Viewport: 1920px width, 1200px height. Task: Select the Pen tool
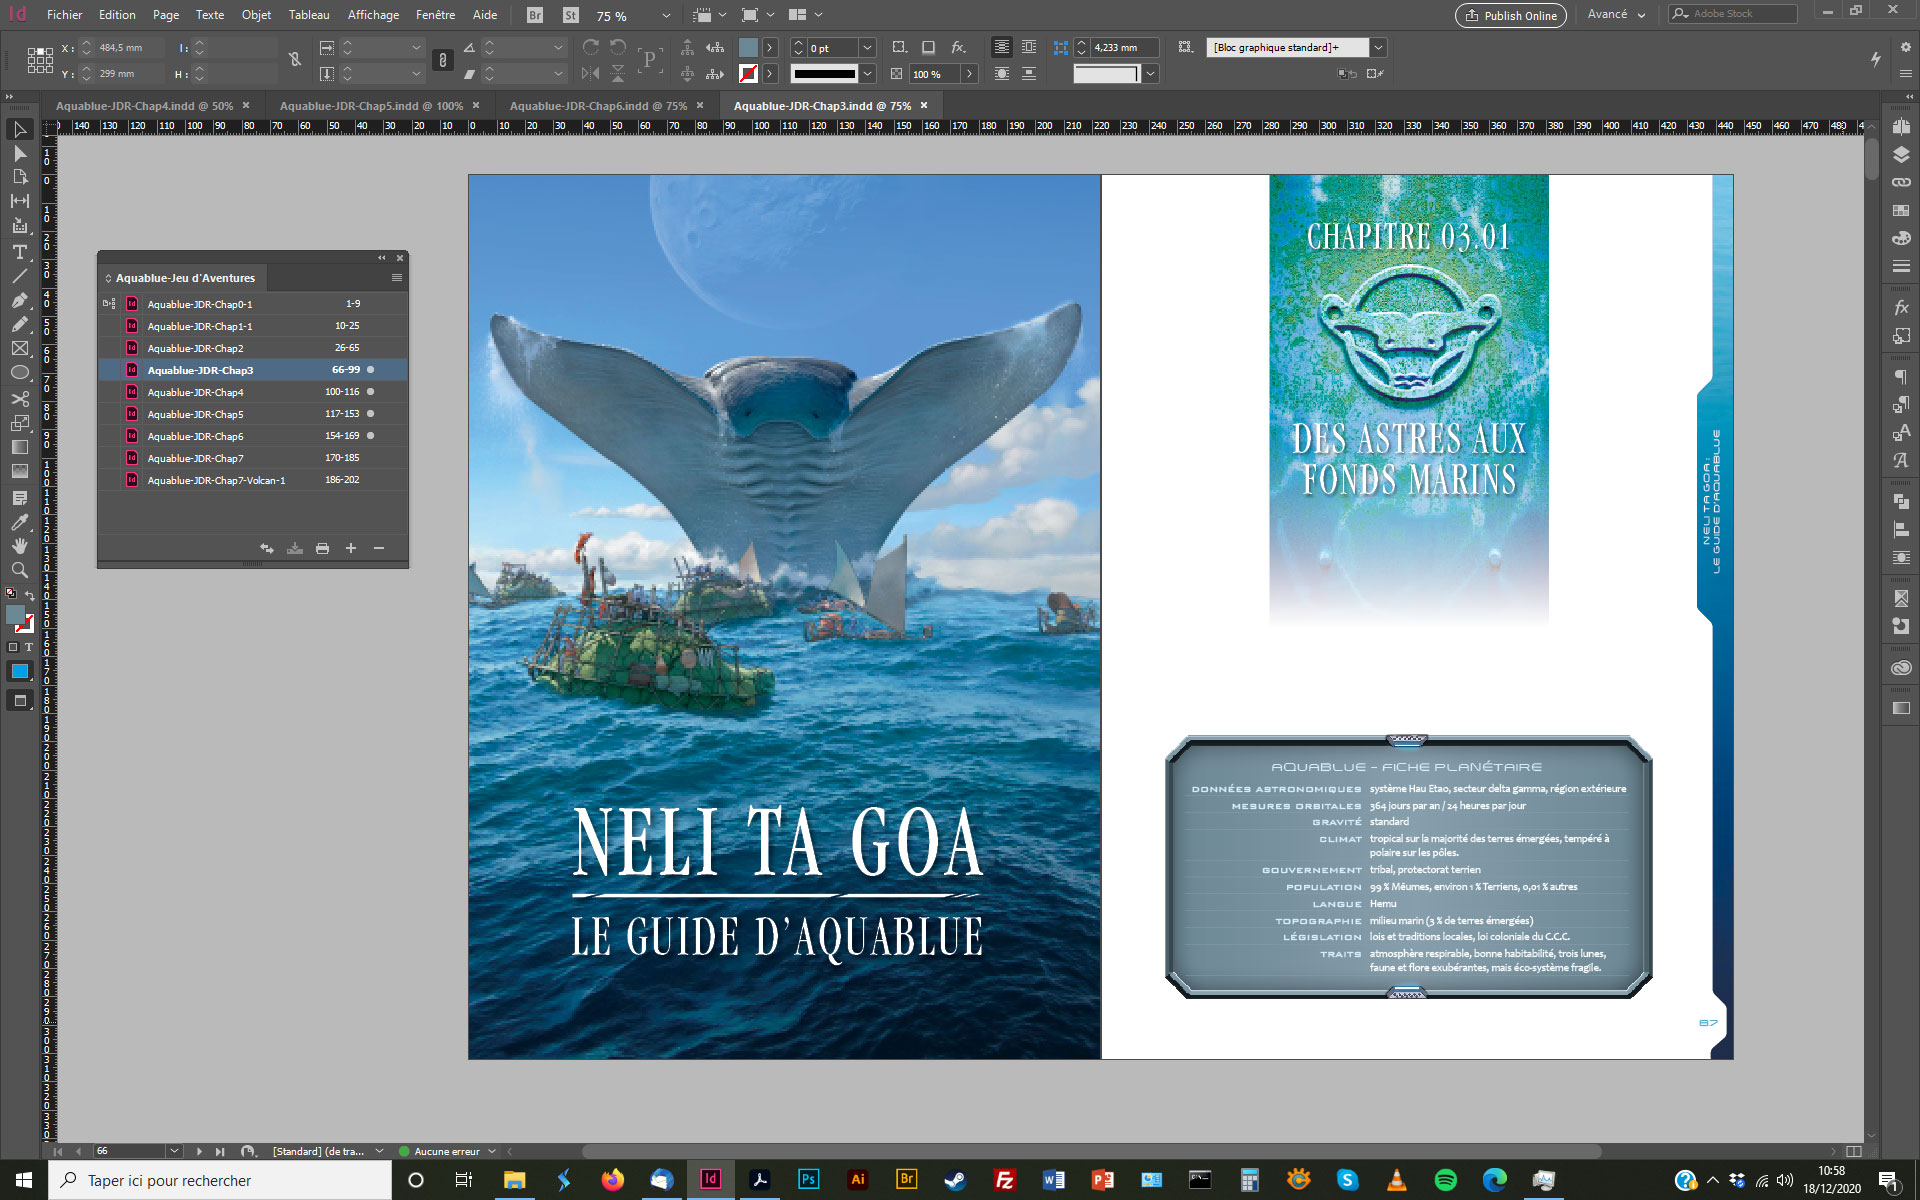coord(19,300)
